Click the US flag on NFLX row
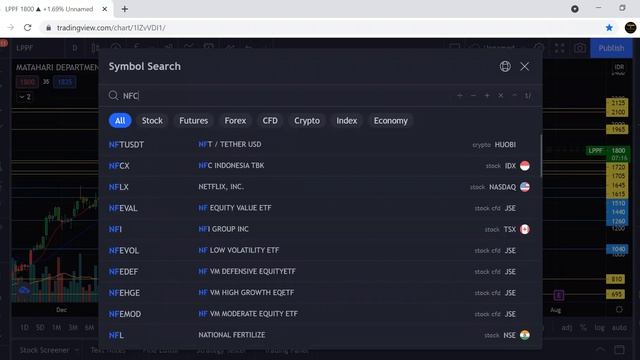Screen dimensions: 640x360 point(525,187)
